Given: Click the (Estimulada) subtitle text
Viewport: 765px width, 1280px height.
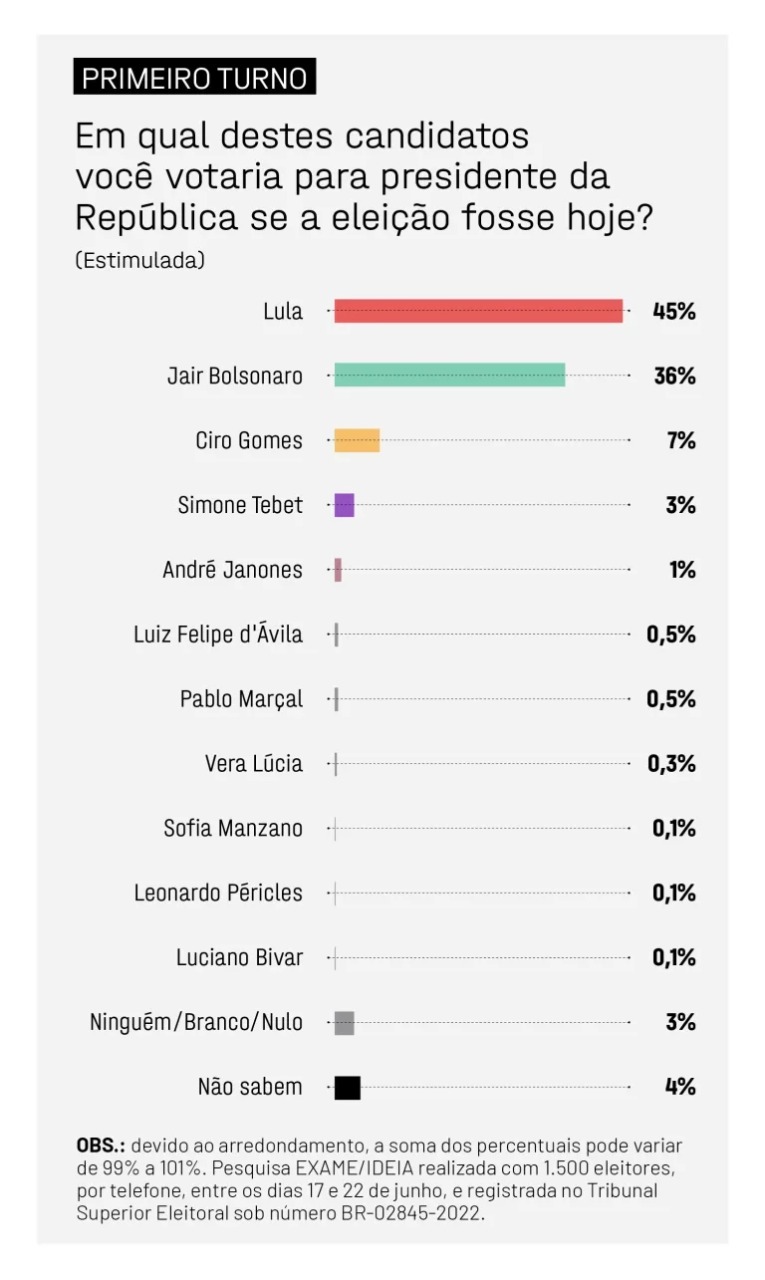Looking at the screenshot, I should pos(140,261).
